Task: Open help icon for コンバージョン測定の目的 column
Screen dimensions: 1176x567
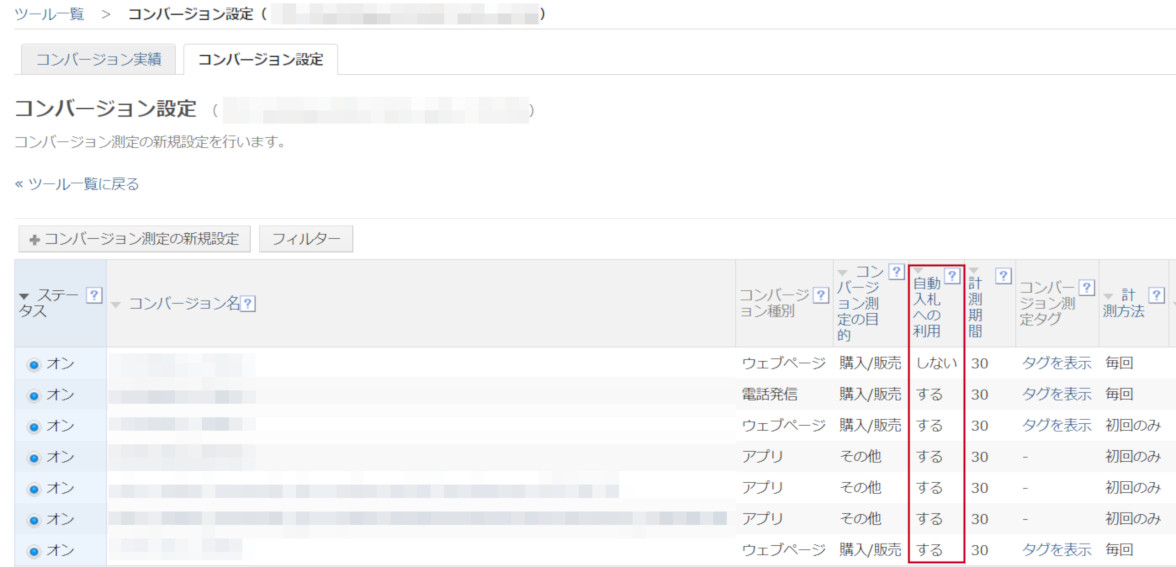Action: (896, 272)
